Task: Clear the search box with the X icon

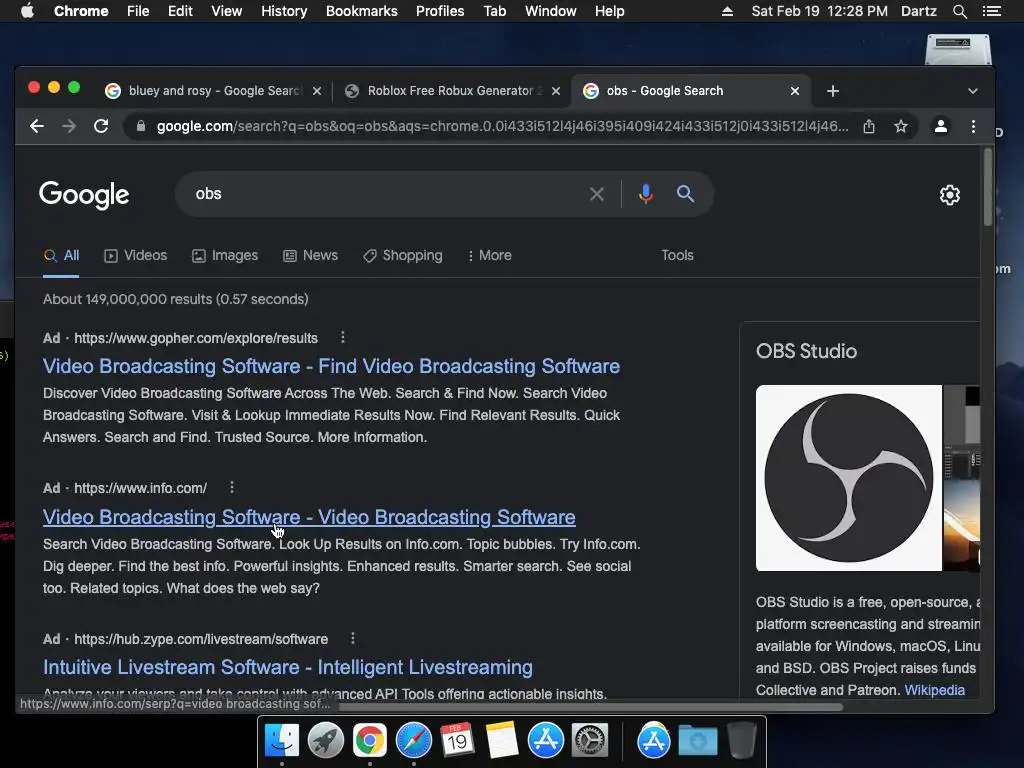Action: tap(596, 194)
